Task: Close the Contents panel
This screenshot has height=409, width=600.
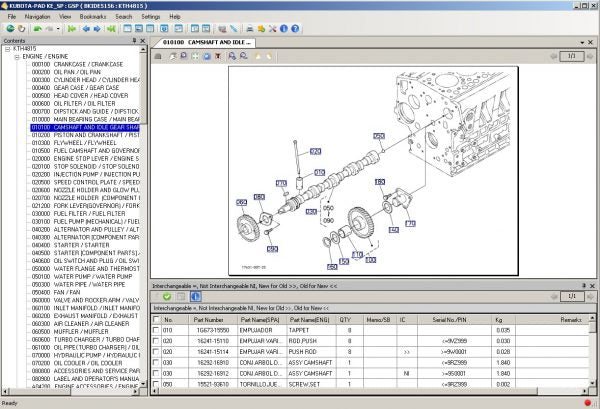Action: pyautogui.click(x=143, y=42)
